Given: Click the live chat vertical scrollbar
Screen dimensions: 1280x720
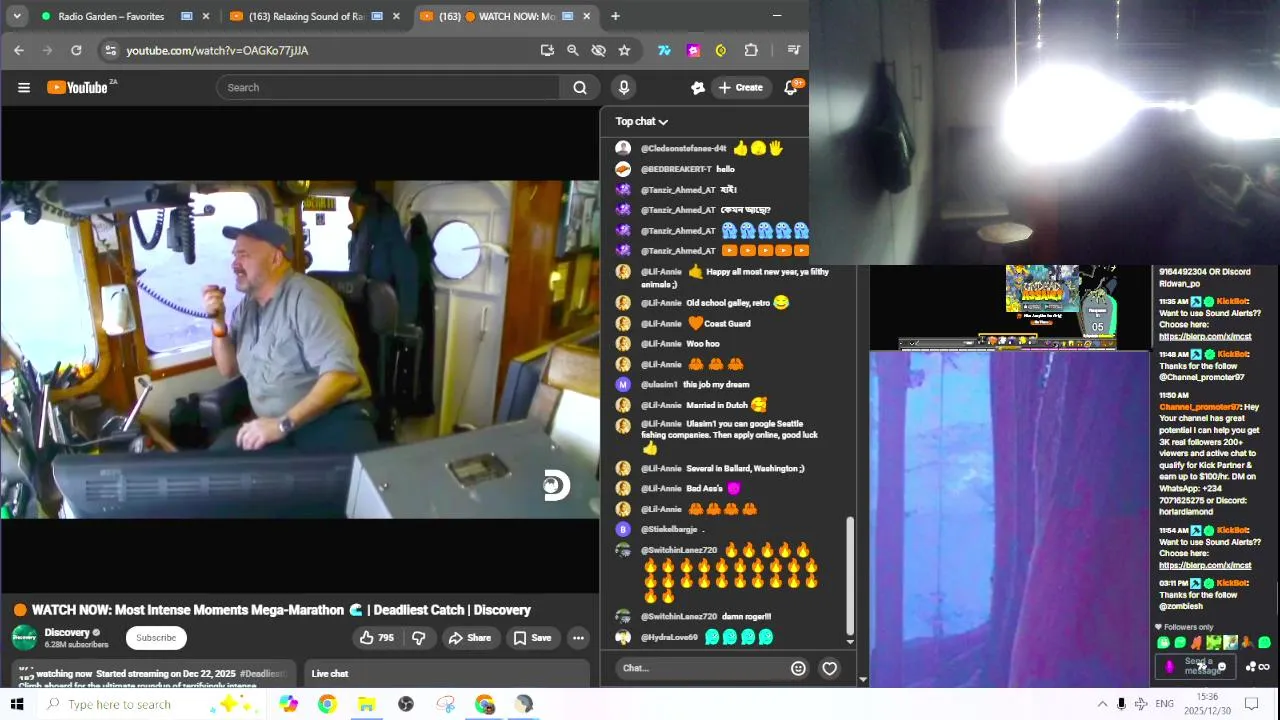Looking at the screenshot, I should pos(850,575).
